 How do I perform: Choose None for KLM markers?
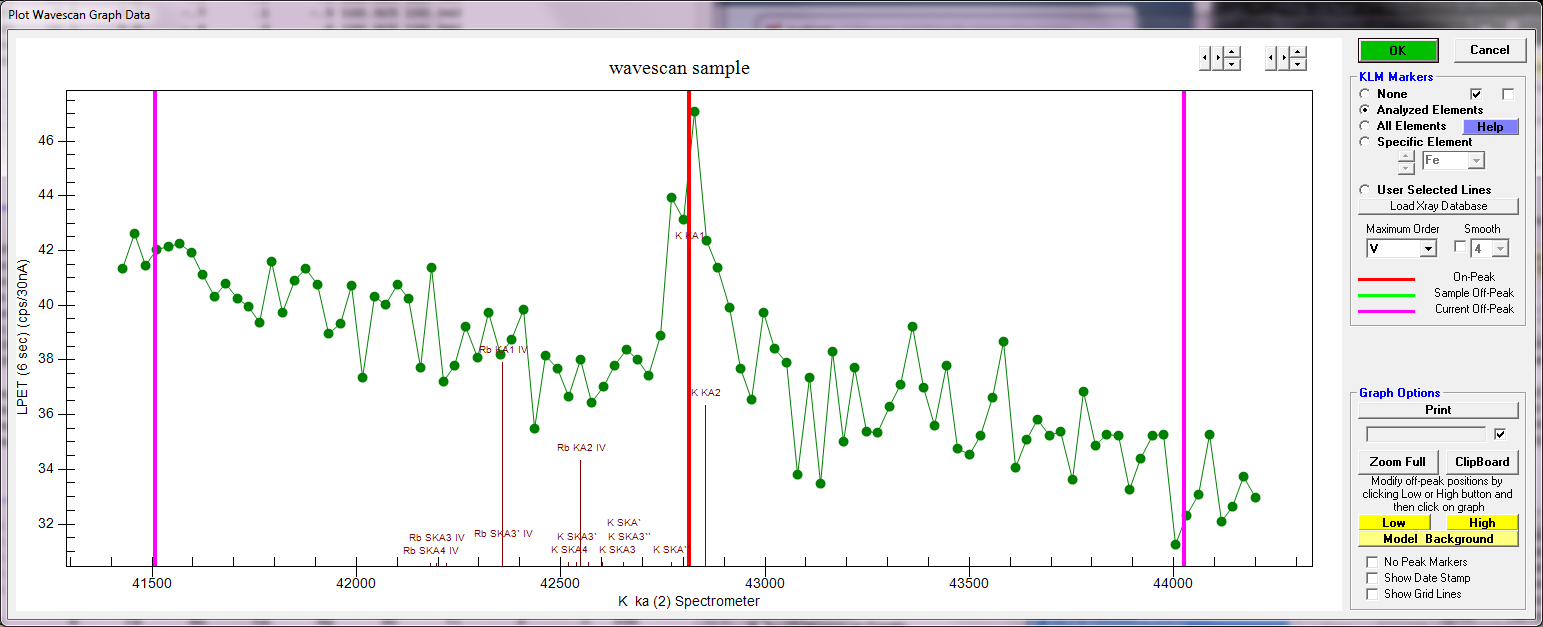pyautogui.click(x=1365, y=94)
